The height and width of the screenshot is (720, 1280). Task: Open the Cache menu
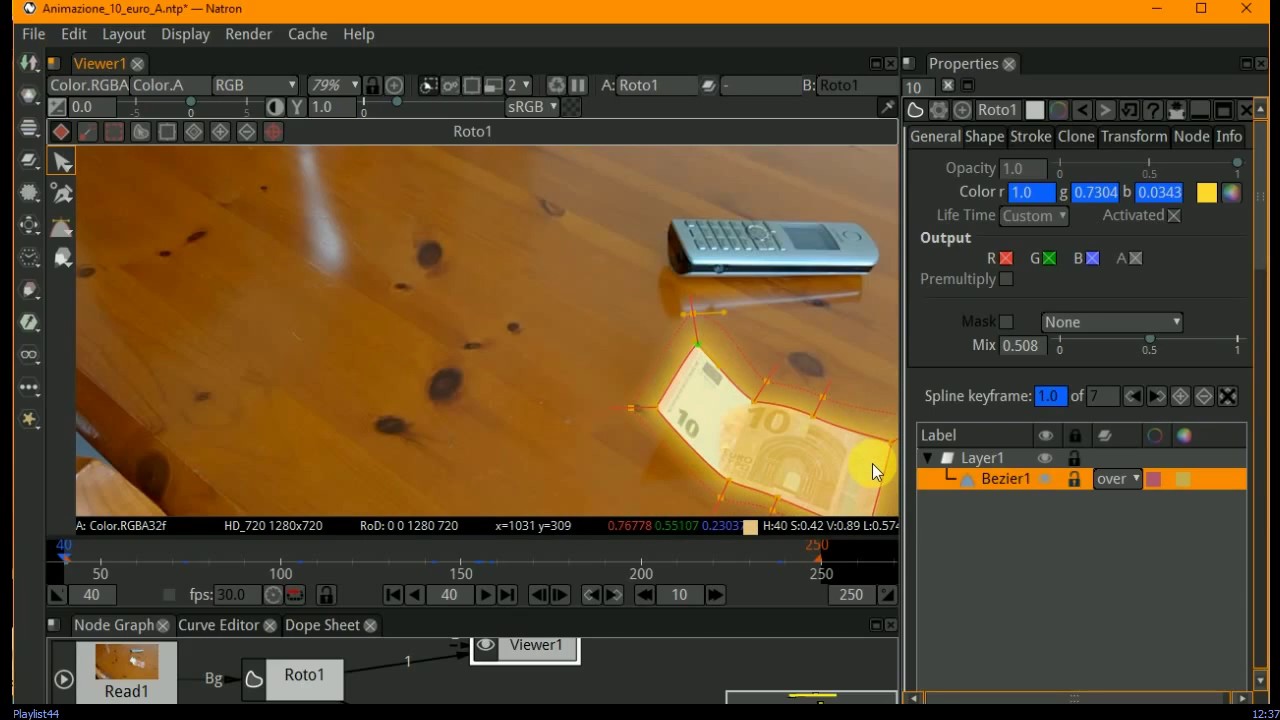tap(307, 34)
